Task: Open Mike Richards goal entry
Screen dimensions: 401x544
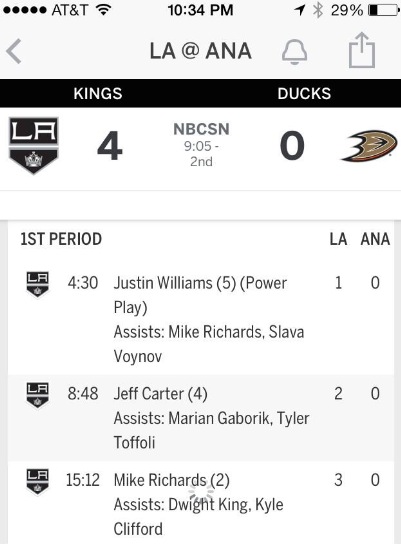Action: pos(201,503)
